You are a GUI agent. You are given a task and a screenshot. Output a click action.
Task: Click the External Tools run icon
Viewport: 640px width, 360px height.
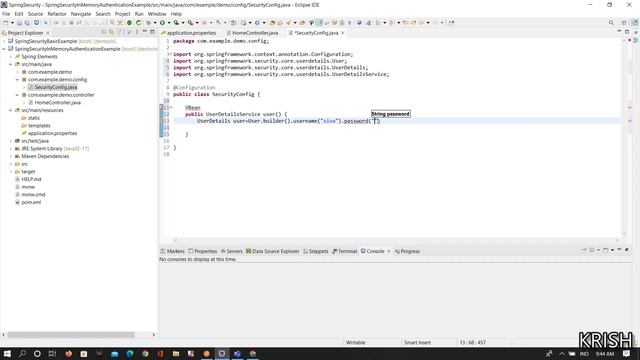tap(190, 23)
